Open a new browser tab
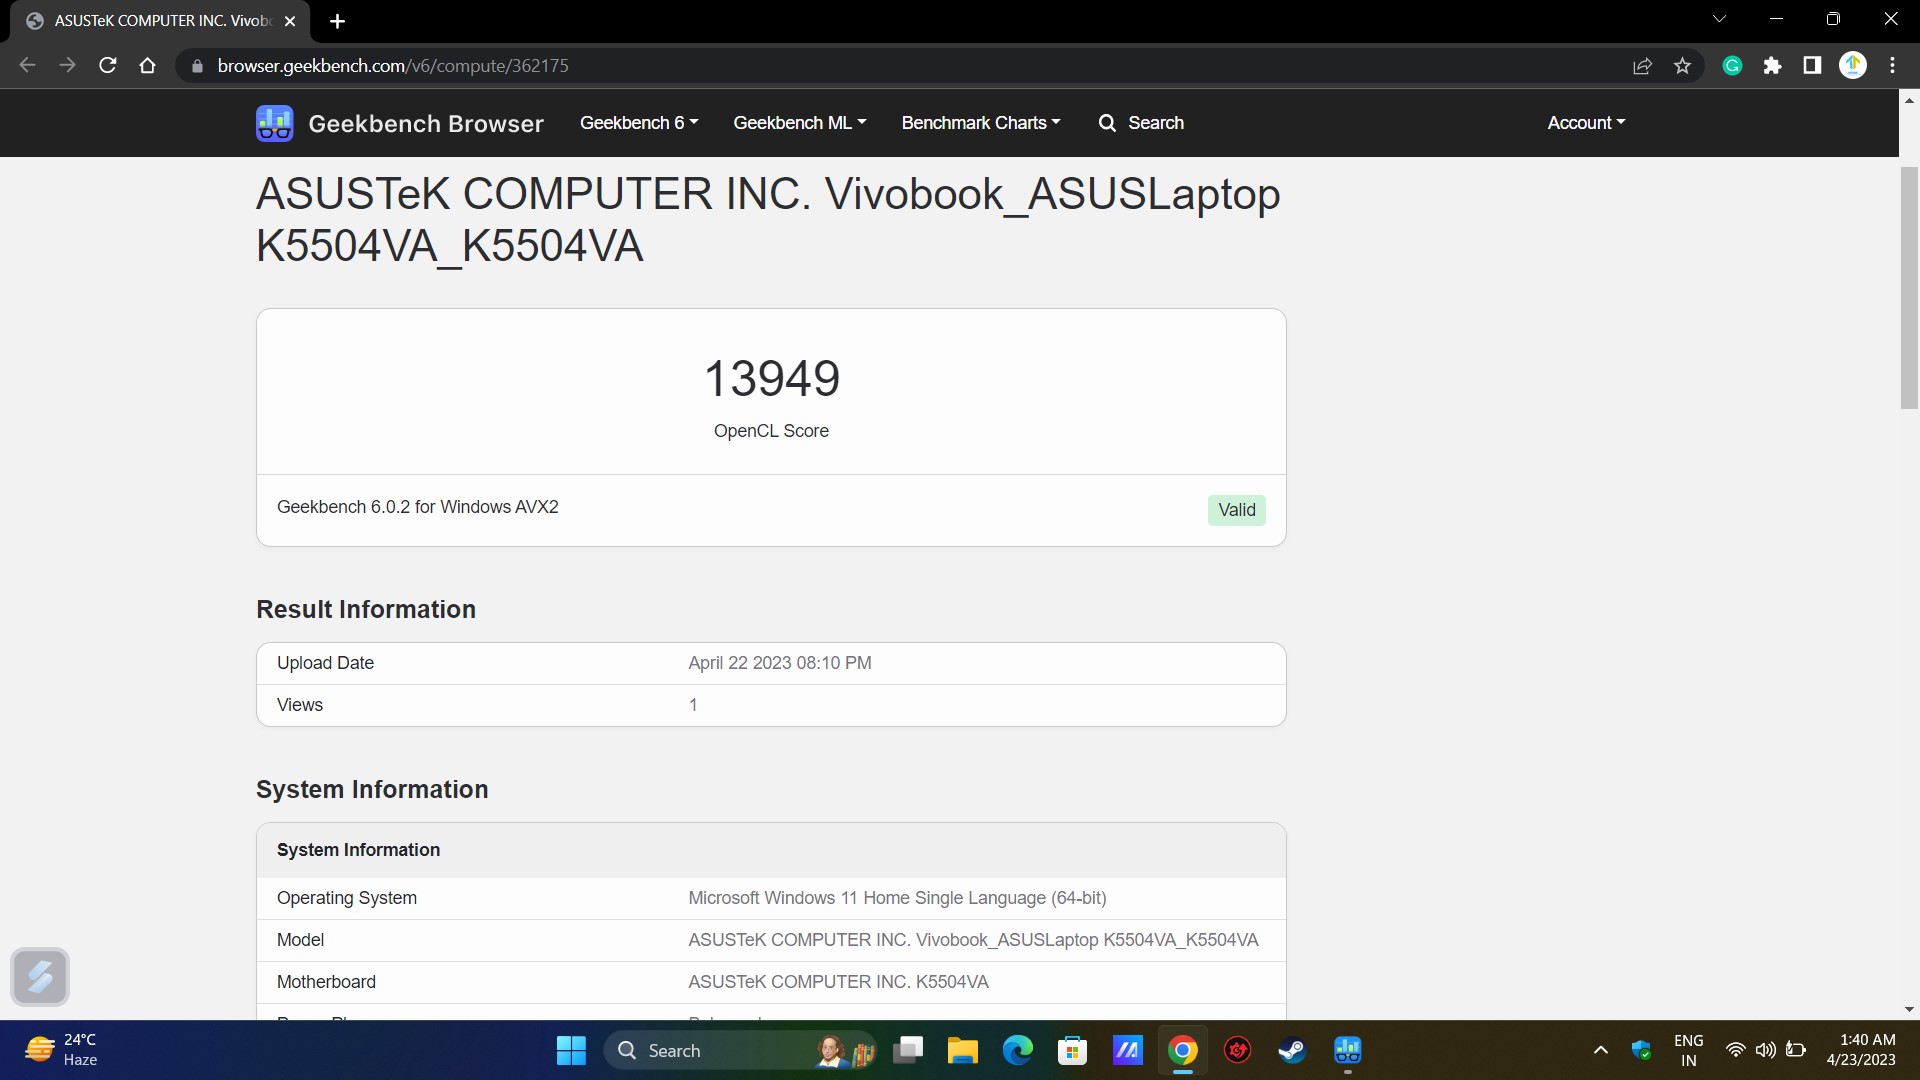The width and height of the screenshot is (1920, 1080). (337, 21)
